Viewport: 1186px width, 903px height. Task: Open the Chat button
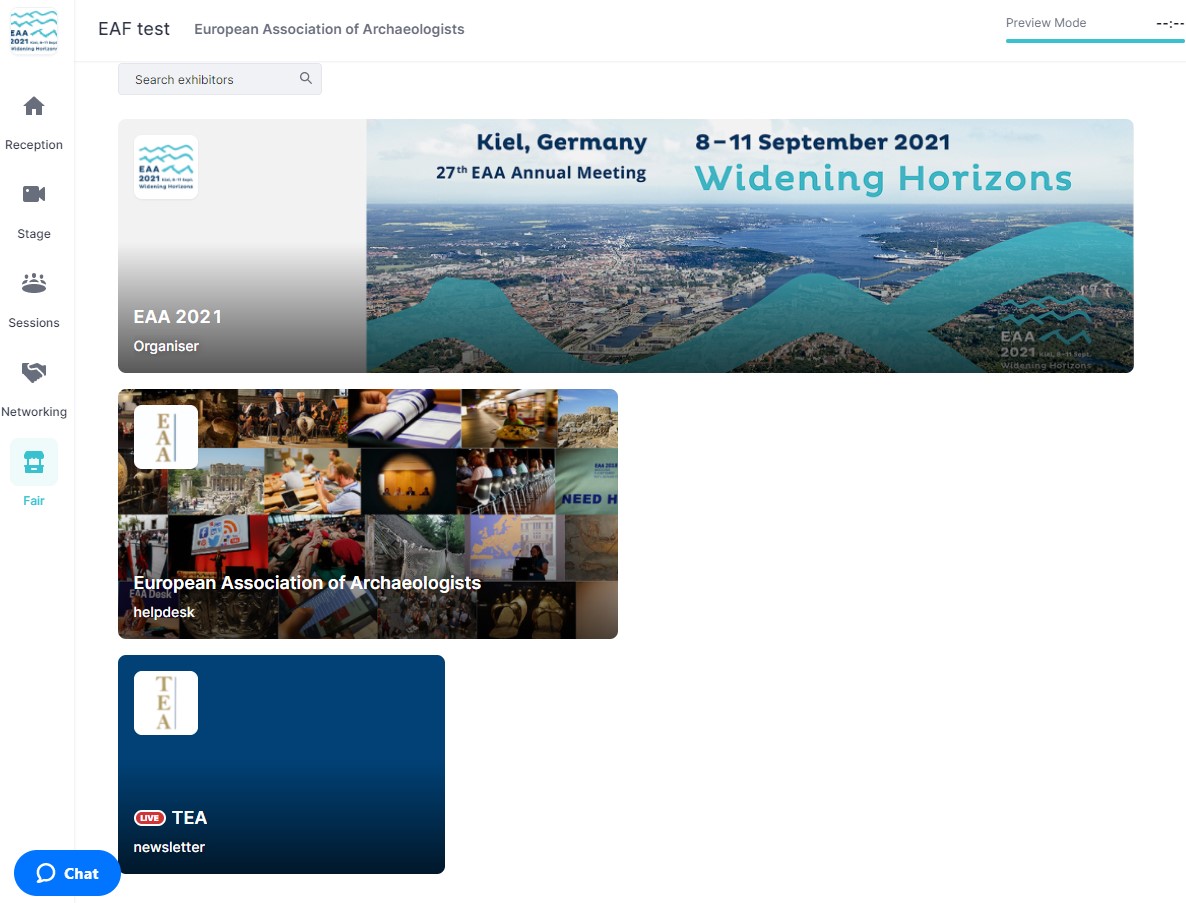click(x=67, y=874)
